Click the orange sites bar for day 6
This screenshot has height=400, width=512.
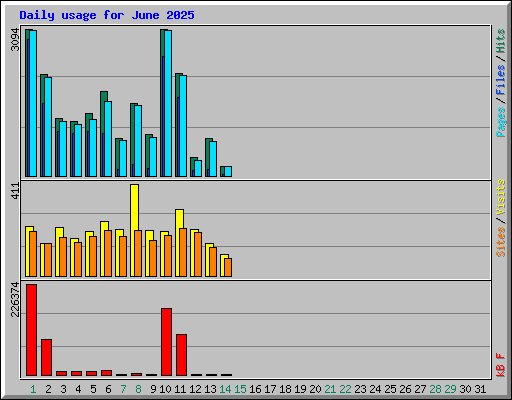point(108,253)
